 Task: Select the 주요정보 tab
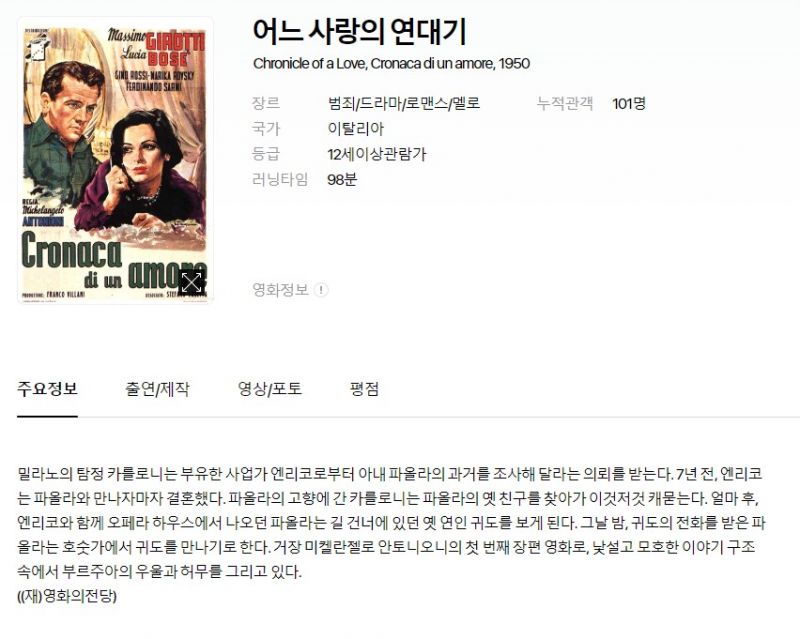pyautogui.click(x=47, y=389)
